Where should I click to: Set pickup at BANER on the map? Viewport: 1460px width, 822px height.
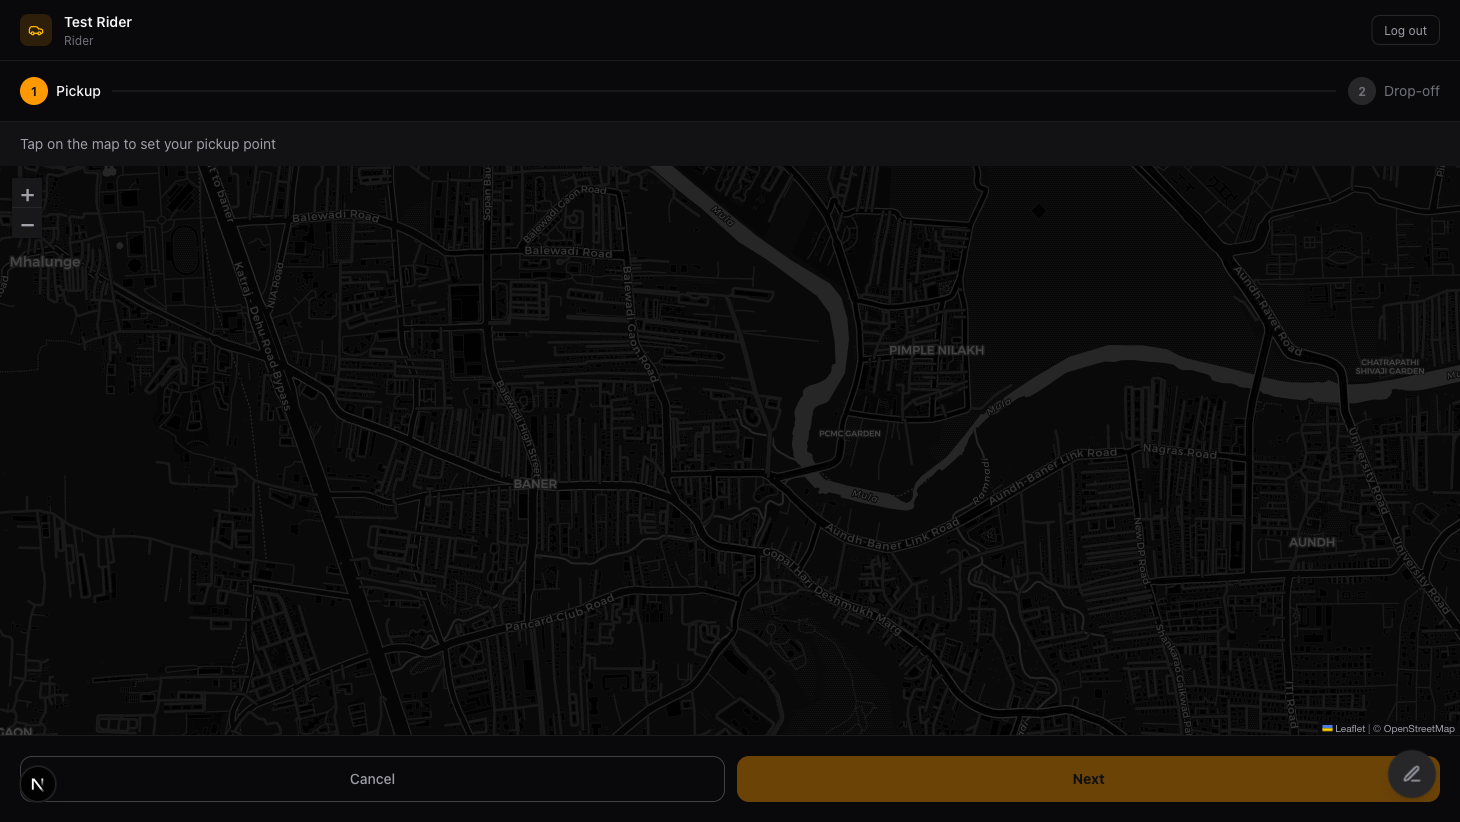coord(535,484)
